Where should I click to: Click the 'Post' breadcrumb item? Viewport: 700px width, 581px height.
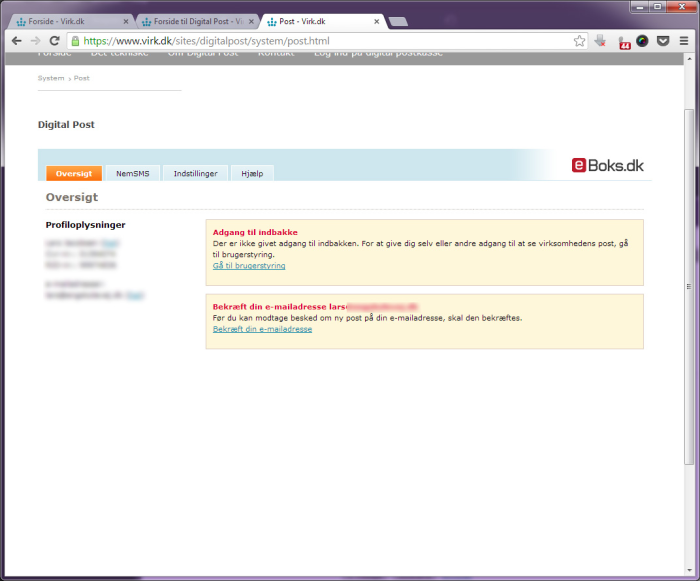pyautogui.click(x=82, y=78)
